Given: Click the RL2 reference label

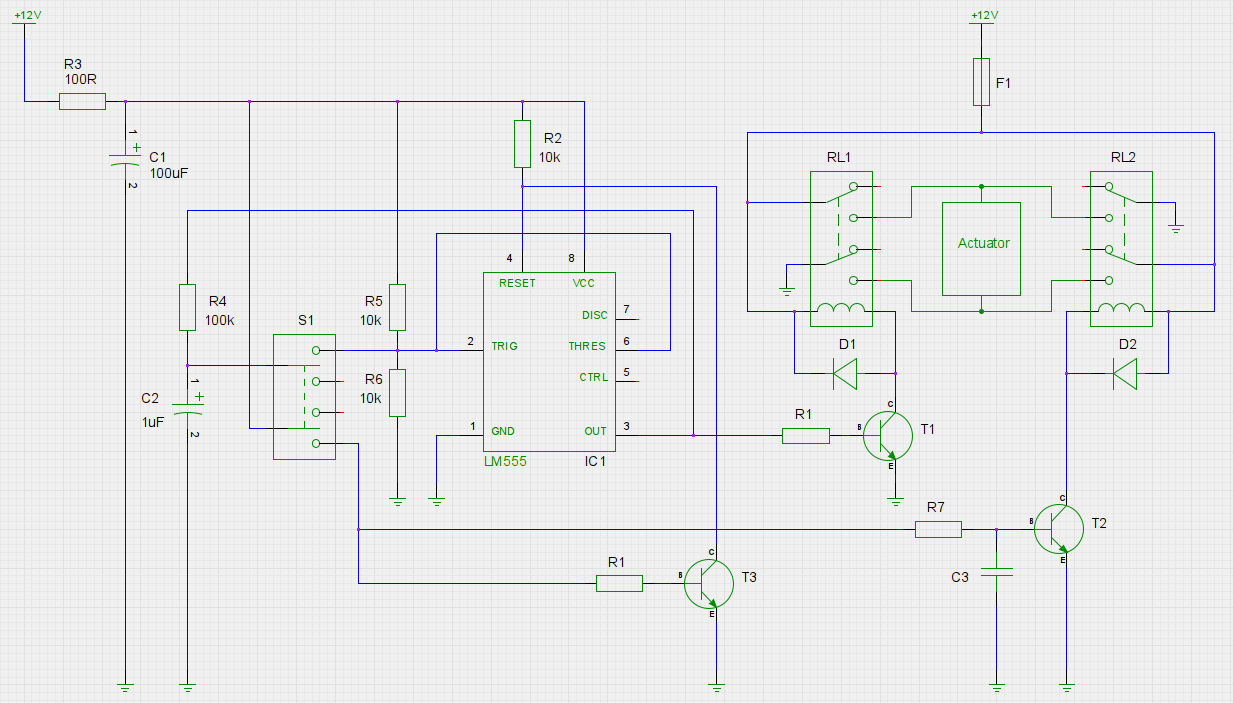Looking at the screenshot, I should [1123, 156].
